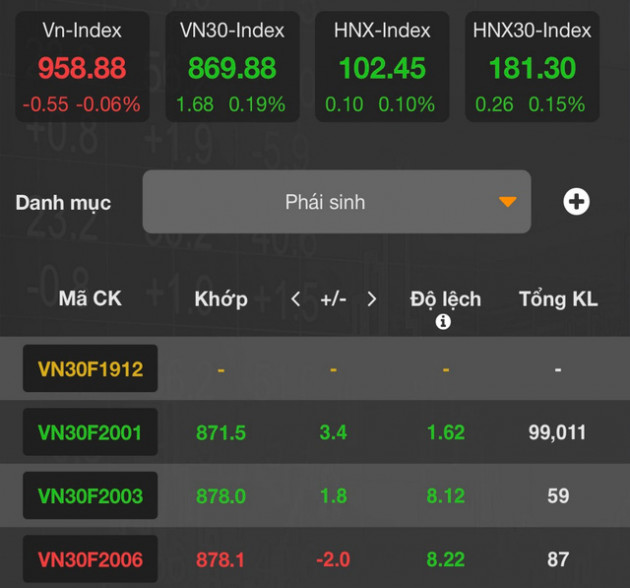The height and width of the screenshot is (588, 630).
Task: Sort by the Khớp column header
Action: tap(221, 299)
